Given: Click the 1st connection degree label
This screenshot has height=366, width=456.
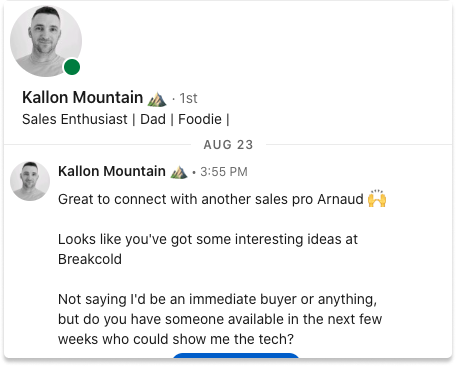Looking at the screenshot, I should (x=188, y=99).
